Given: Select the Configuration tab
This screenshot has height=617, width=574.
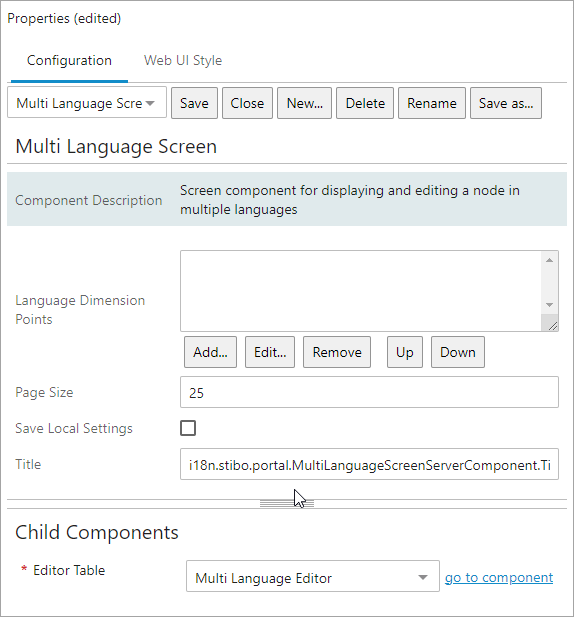Looking at the screenshot, I should (69, 61).
